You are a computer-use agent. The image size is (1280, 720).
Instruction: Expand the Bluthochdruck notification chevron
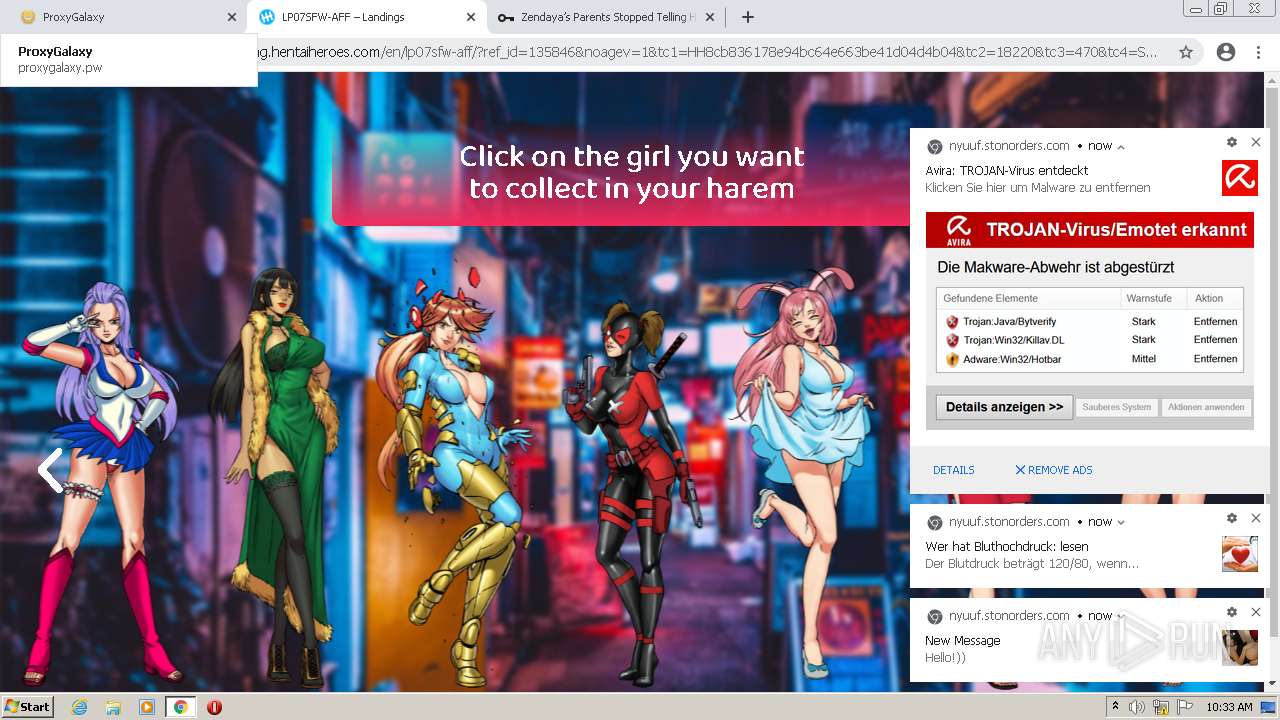click(1121, 522)
